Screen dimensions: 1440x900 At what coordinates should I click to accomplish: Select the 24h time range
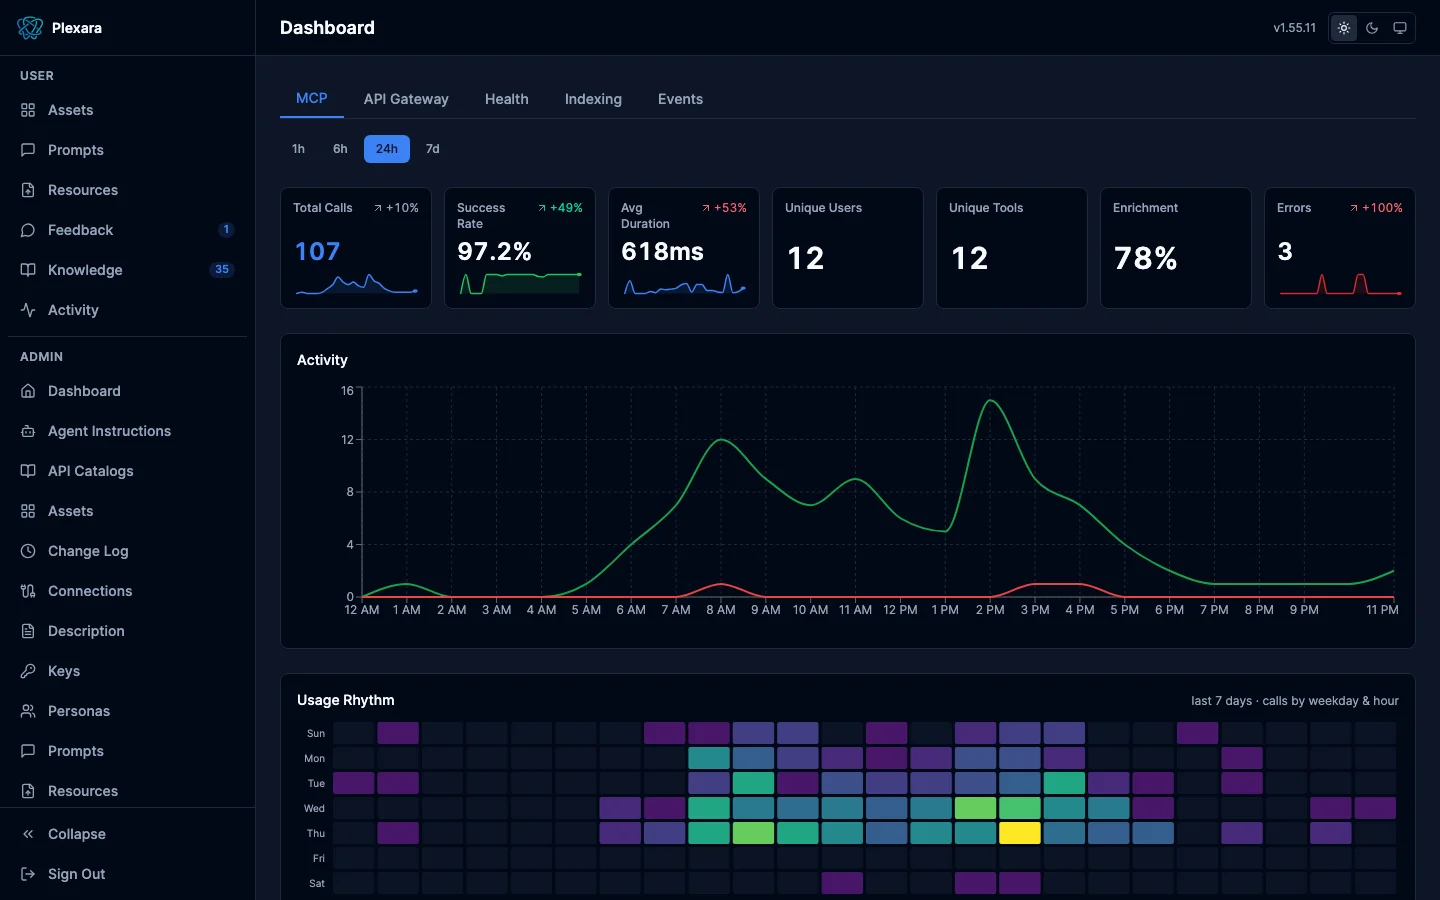[x=387, y=149]
